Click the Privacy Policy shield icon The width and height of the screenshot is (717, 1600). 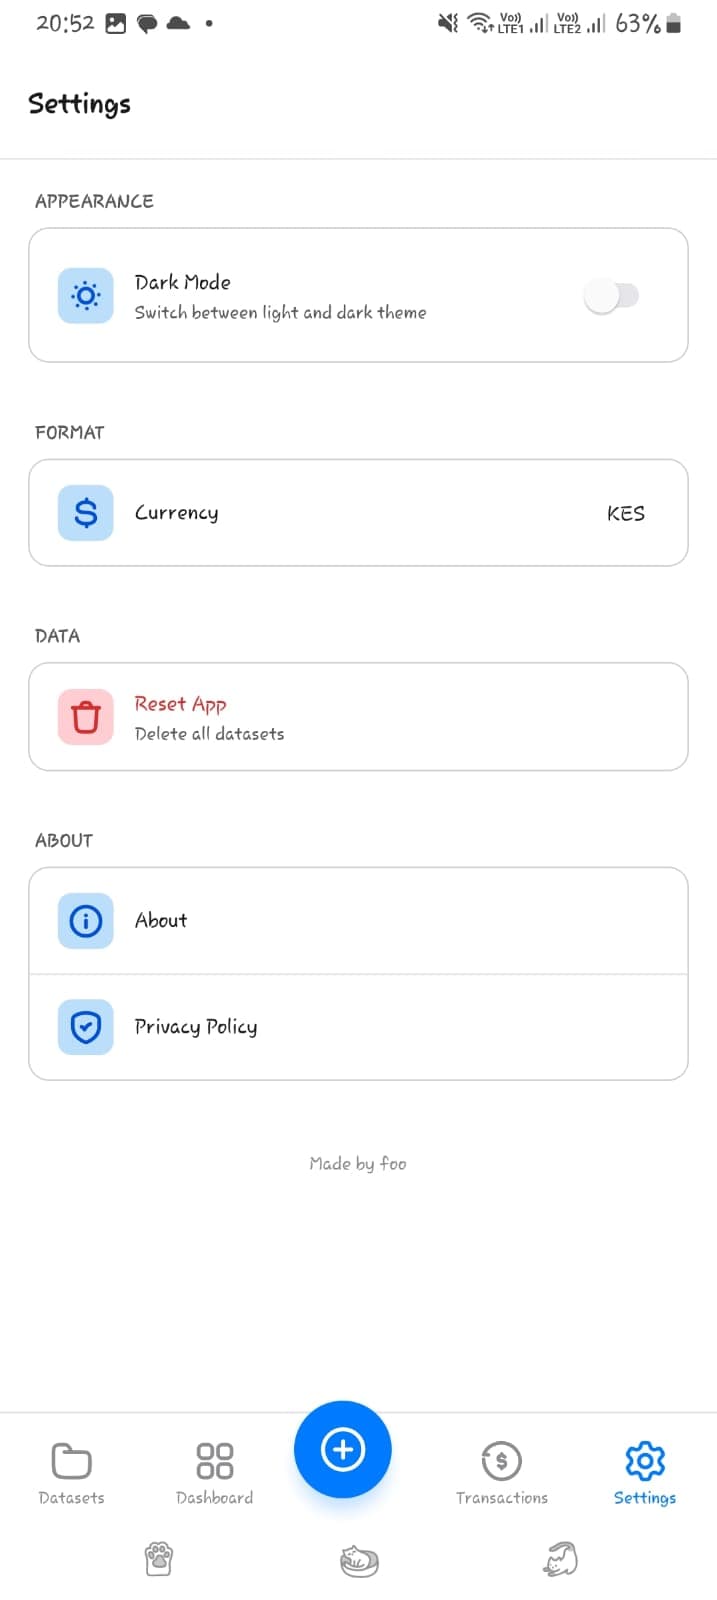coord(85,1027)
